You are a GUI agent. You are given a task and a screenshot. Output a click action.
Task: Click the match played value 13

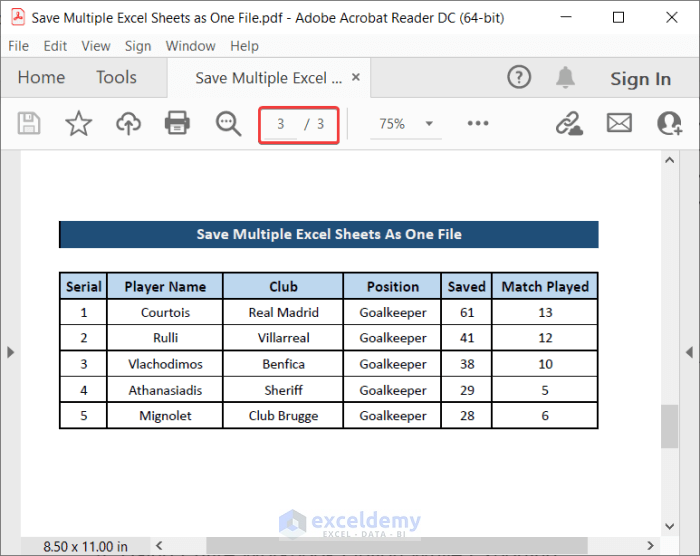click(x=545, y=312)
